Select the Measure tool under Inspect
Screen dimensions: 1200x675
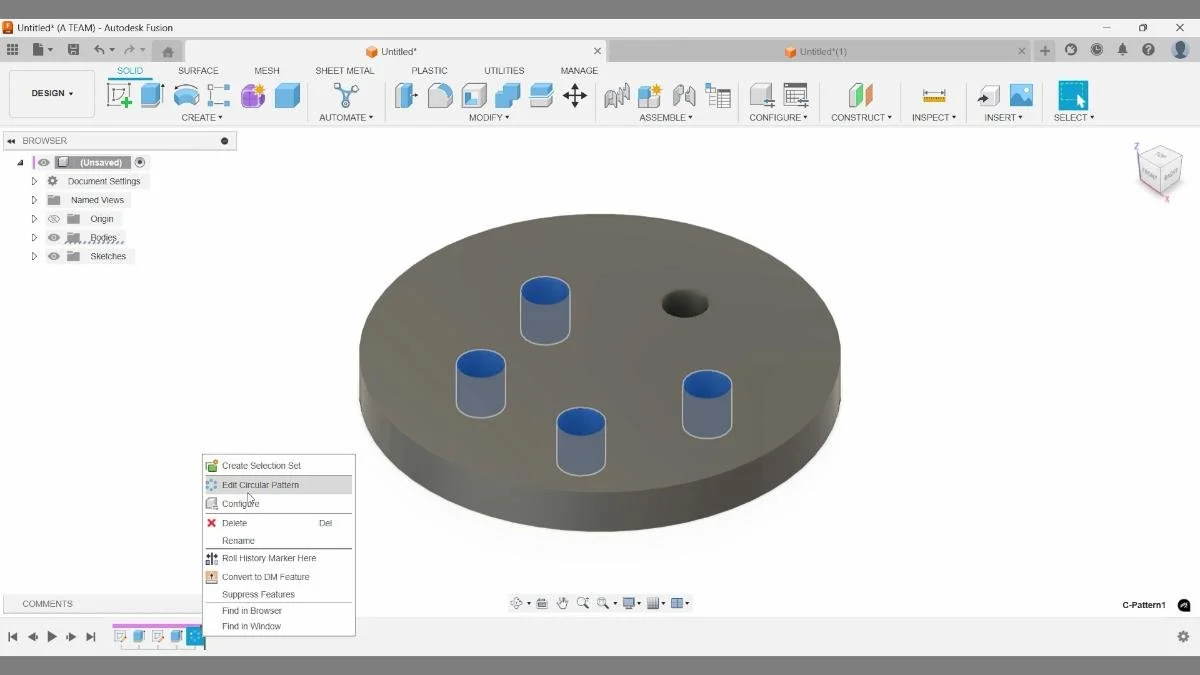point(933,95)
